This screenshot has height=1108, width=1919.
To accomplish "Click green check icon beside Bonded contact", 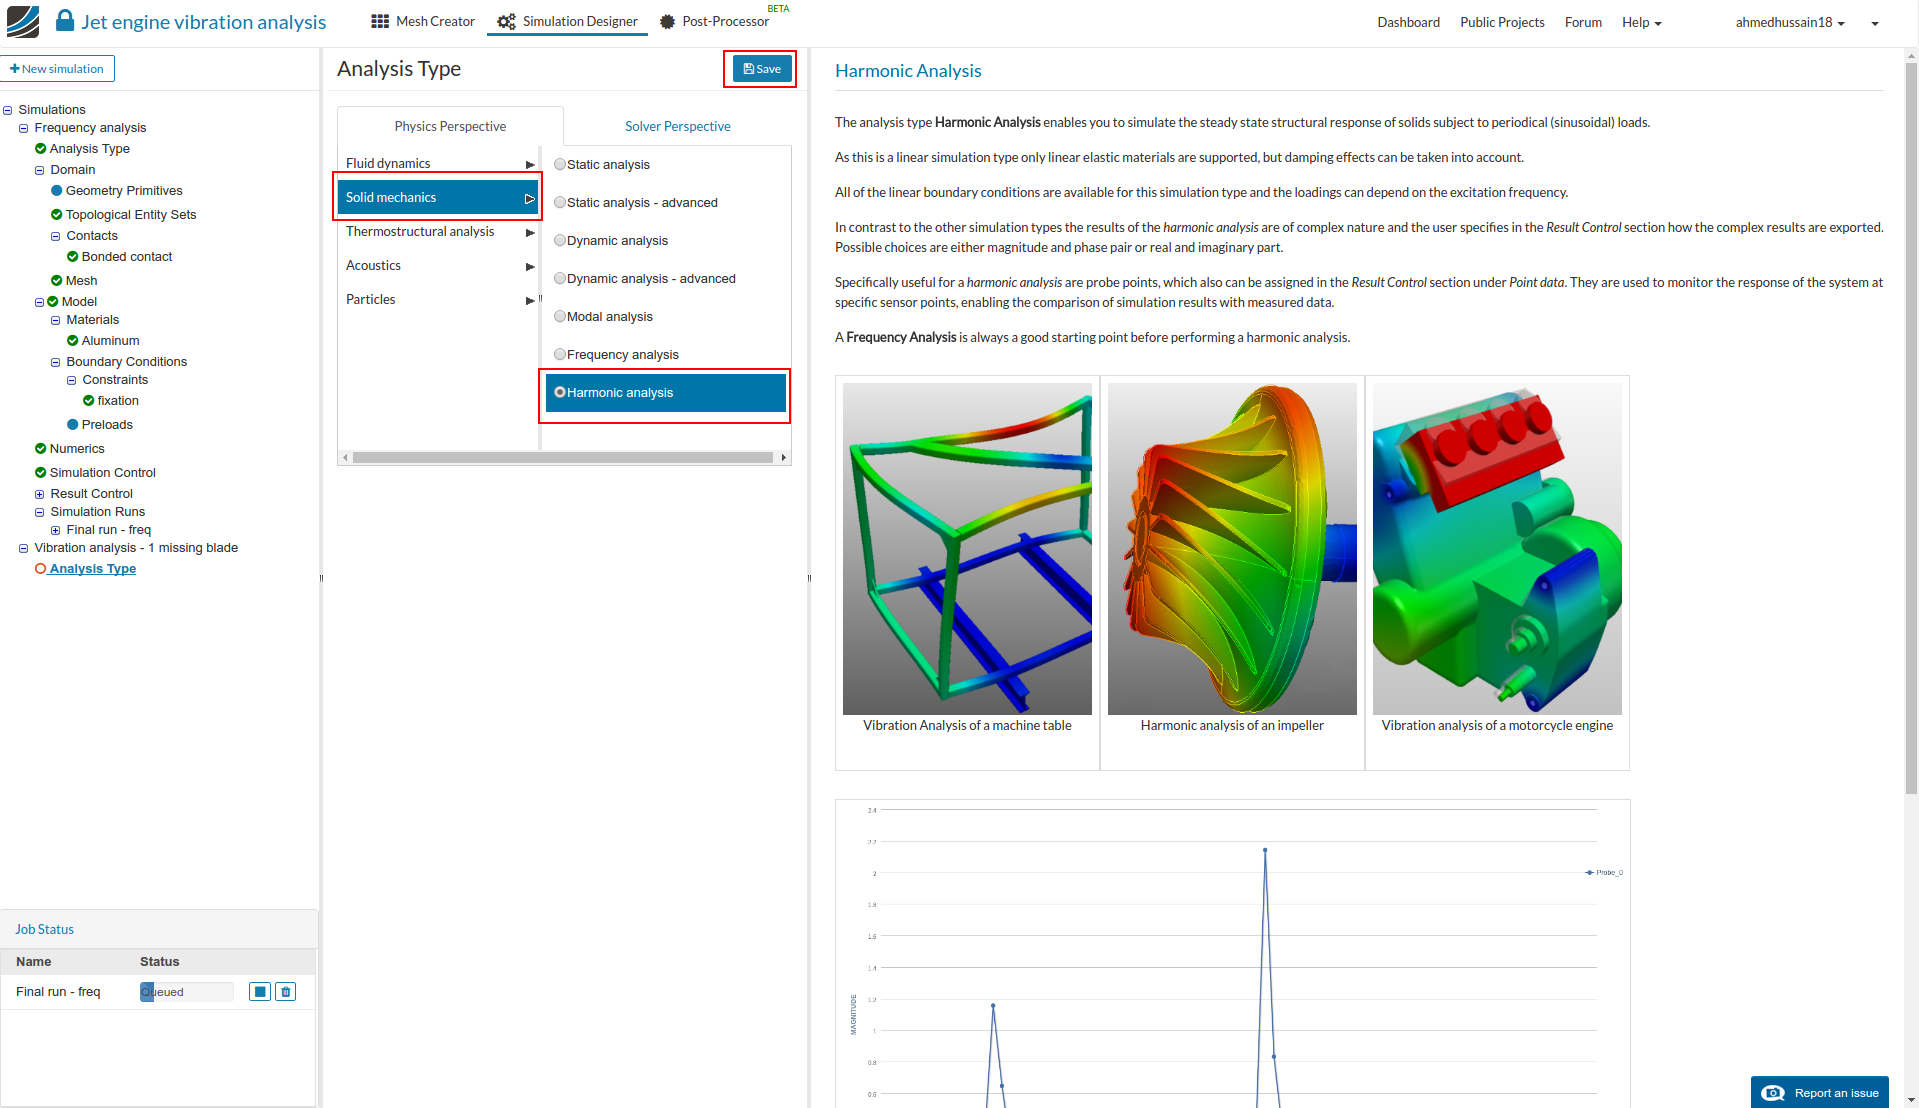I will tap(73, 257).
